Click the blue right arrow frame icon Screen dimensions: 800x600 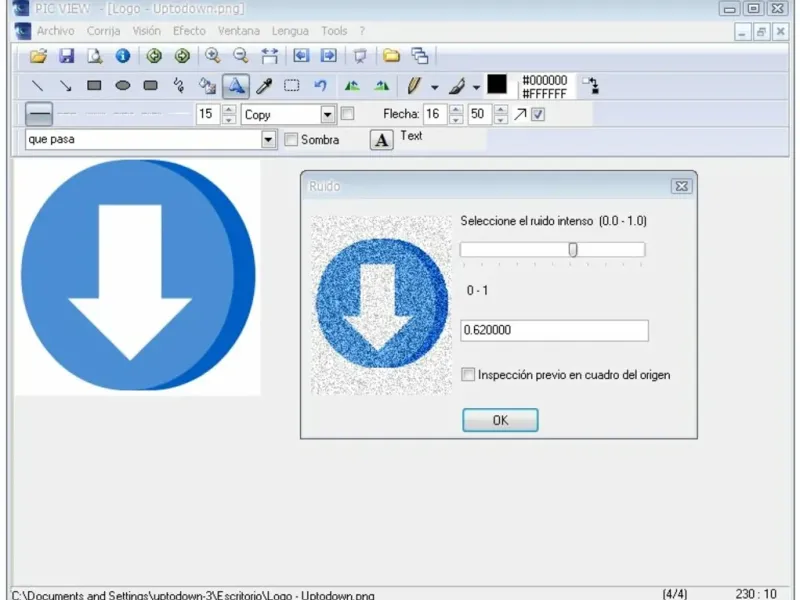click(x=329, y=56)
